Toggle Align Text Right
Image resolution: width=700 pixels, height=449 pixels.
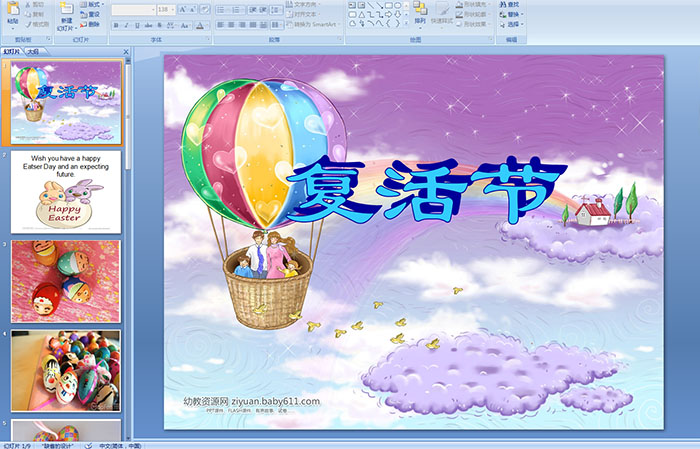(242, 25)
